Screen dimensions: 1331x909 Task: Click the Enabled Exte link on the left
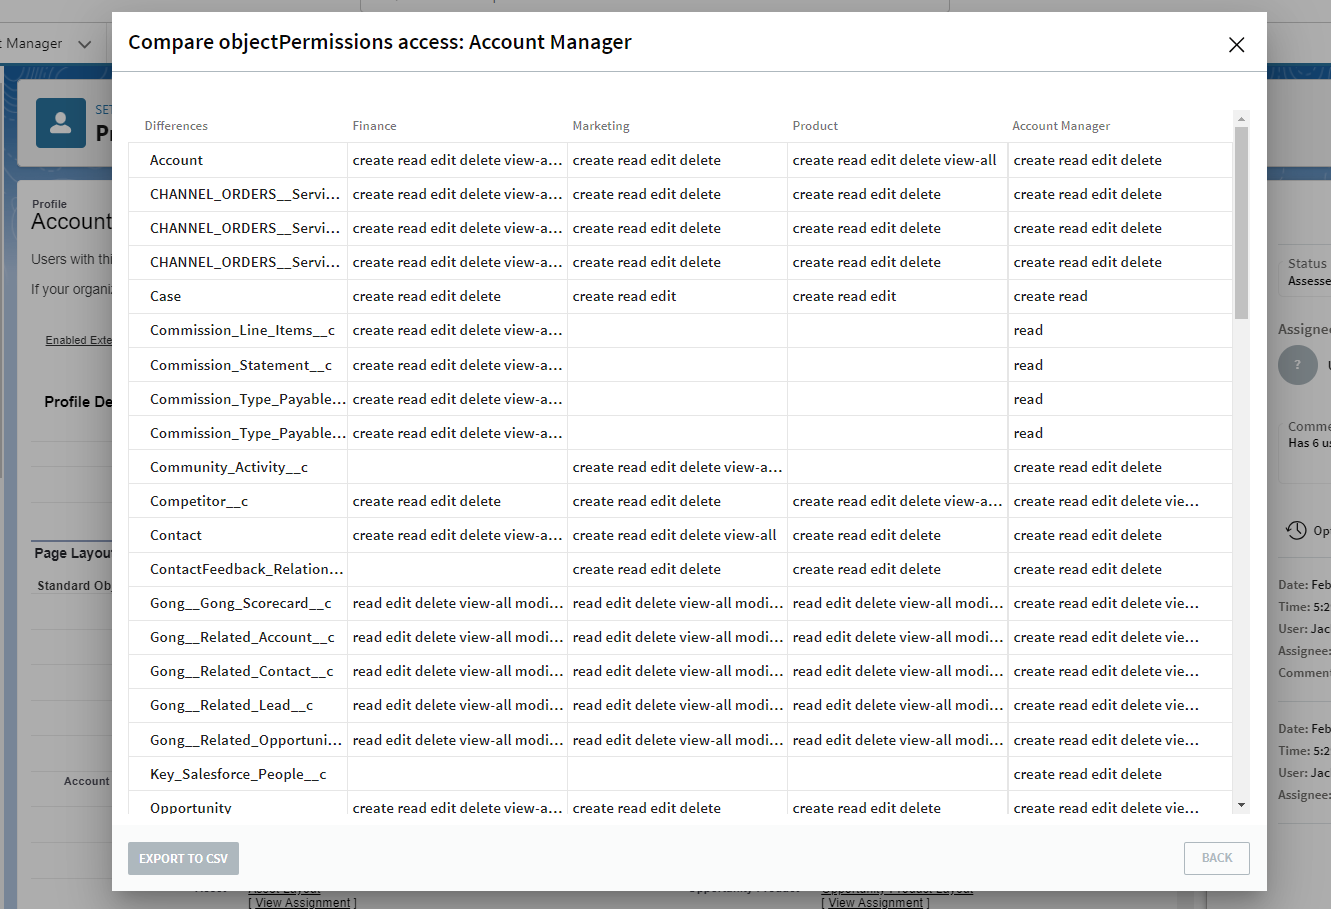78,339
